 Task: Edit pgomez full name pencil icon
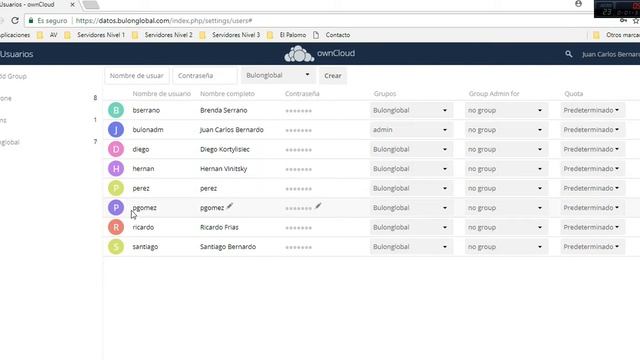[230, 206]
